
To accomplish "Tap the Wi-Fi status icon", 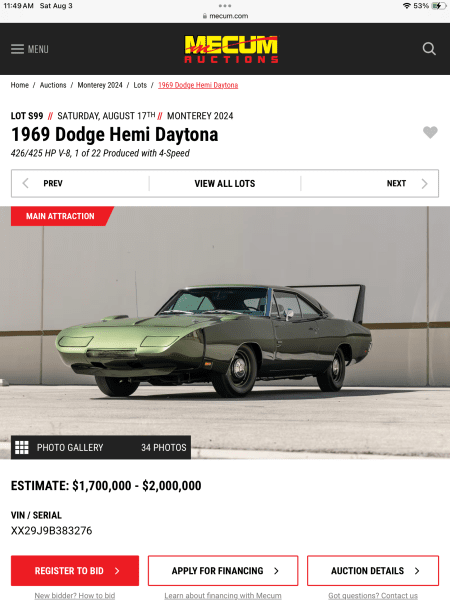I will (x=407, y=6).
